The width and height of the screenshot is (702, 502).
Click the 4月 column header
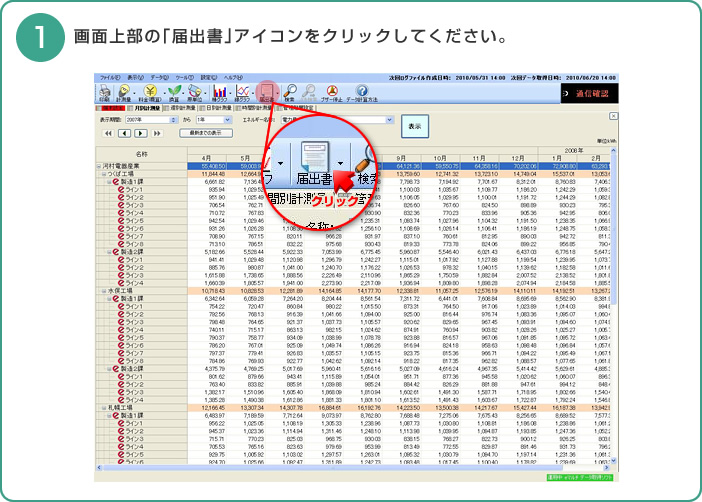(206, 158)
